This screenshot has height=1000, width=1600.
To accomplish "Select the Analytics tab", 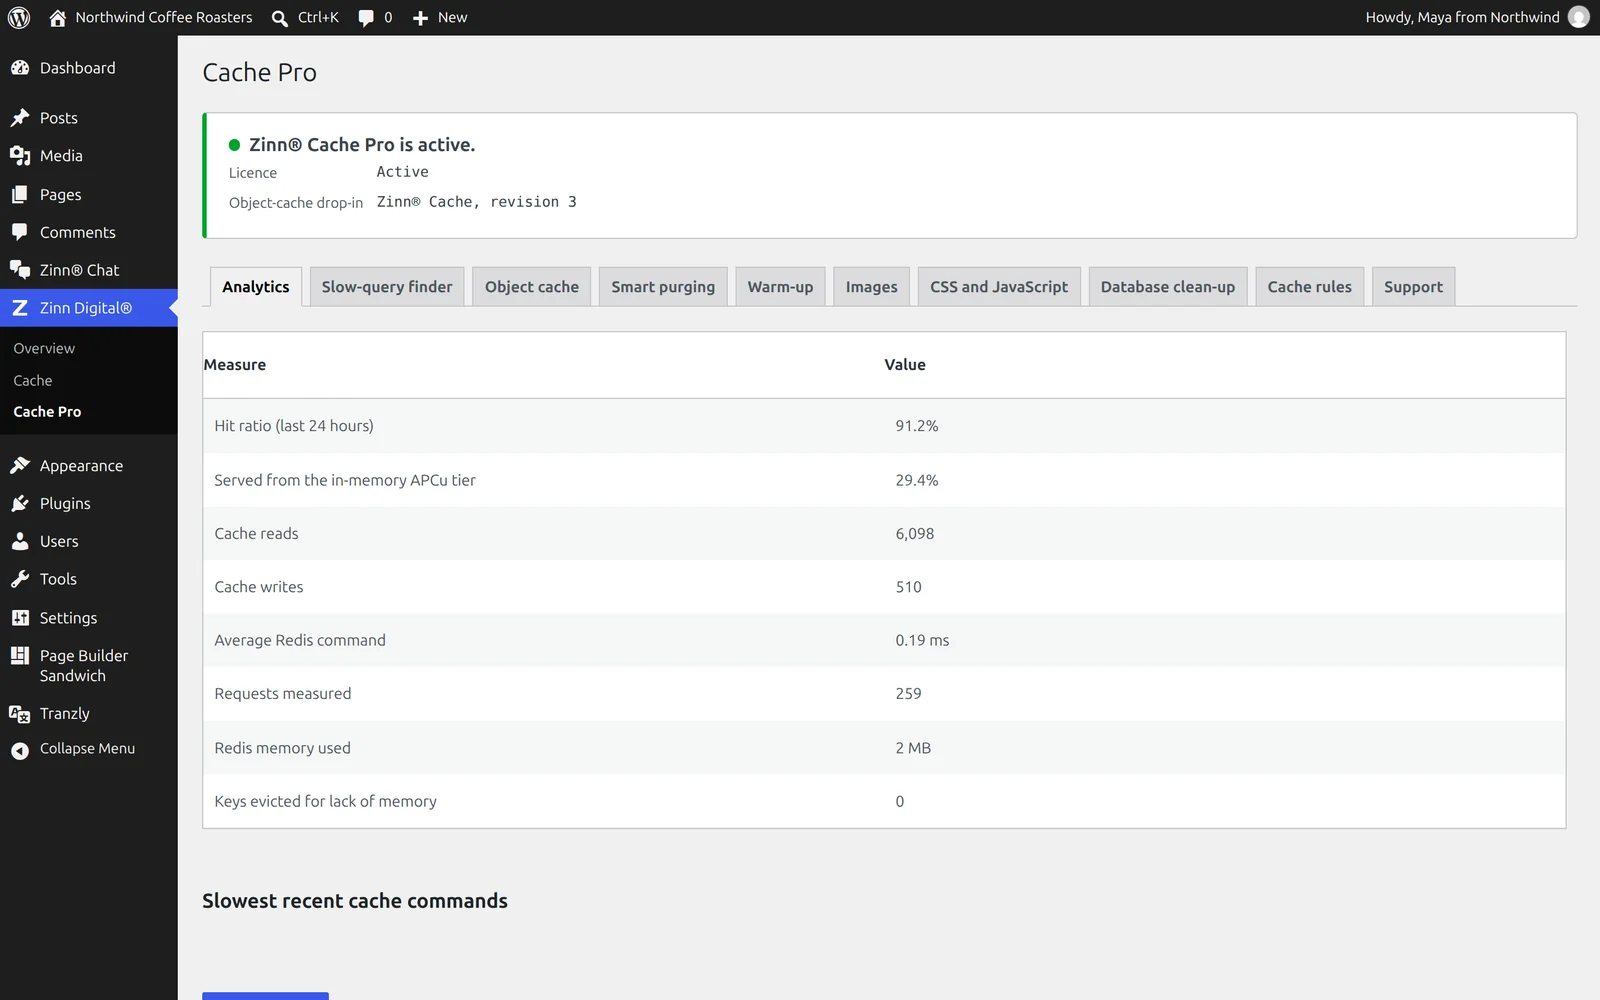I will 256,287.
